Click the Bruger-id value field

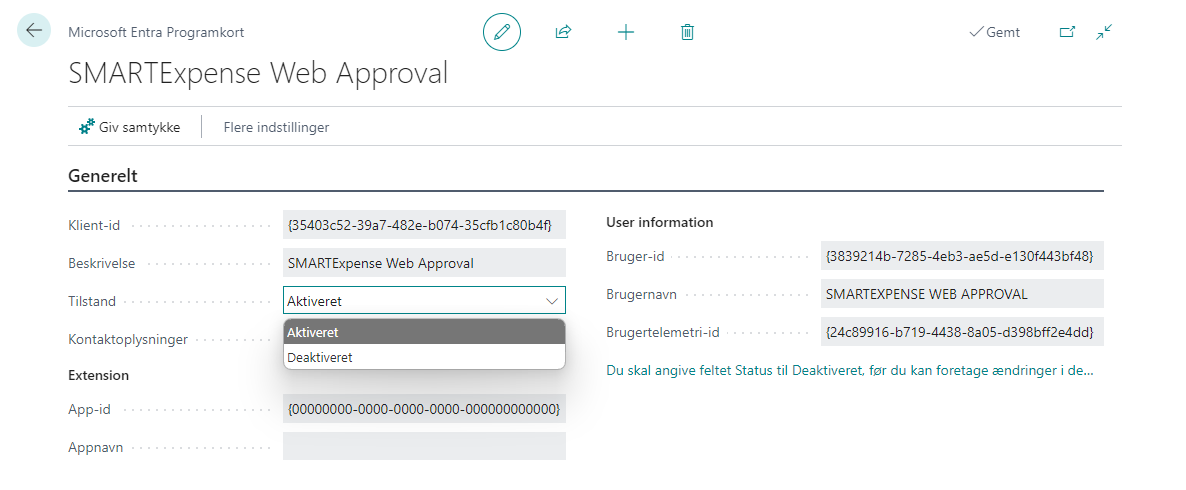click(x=961, y=256)
